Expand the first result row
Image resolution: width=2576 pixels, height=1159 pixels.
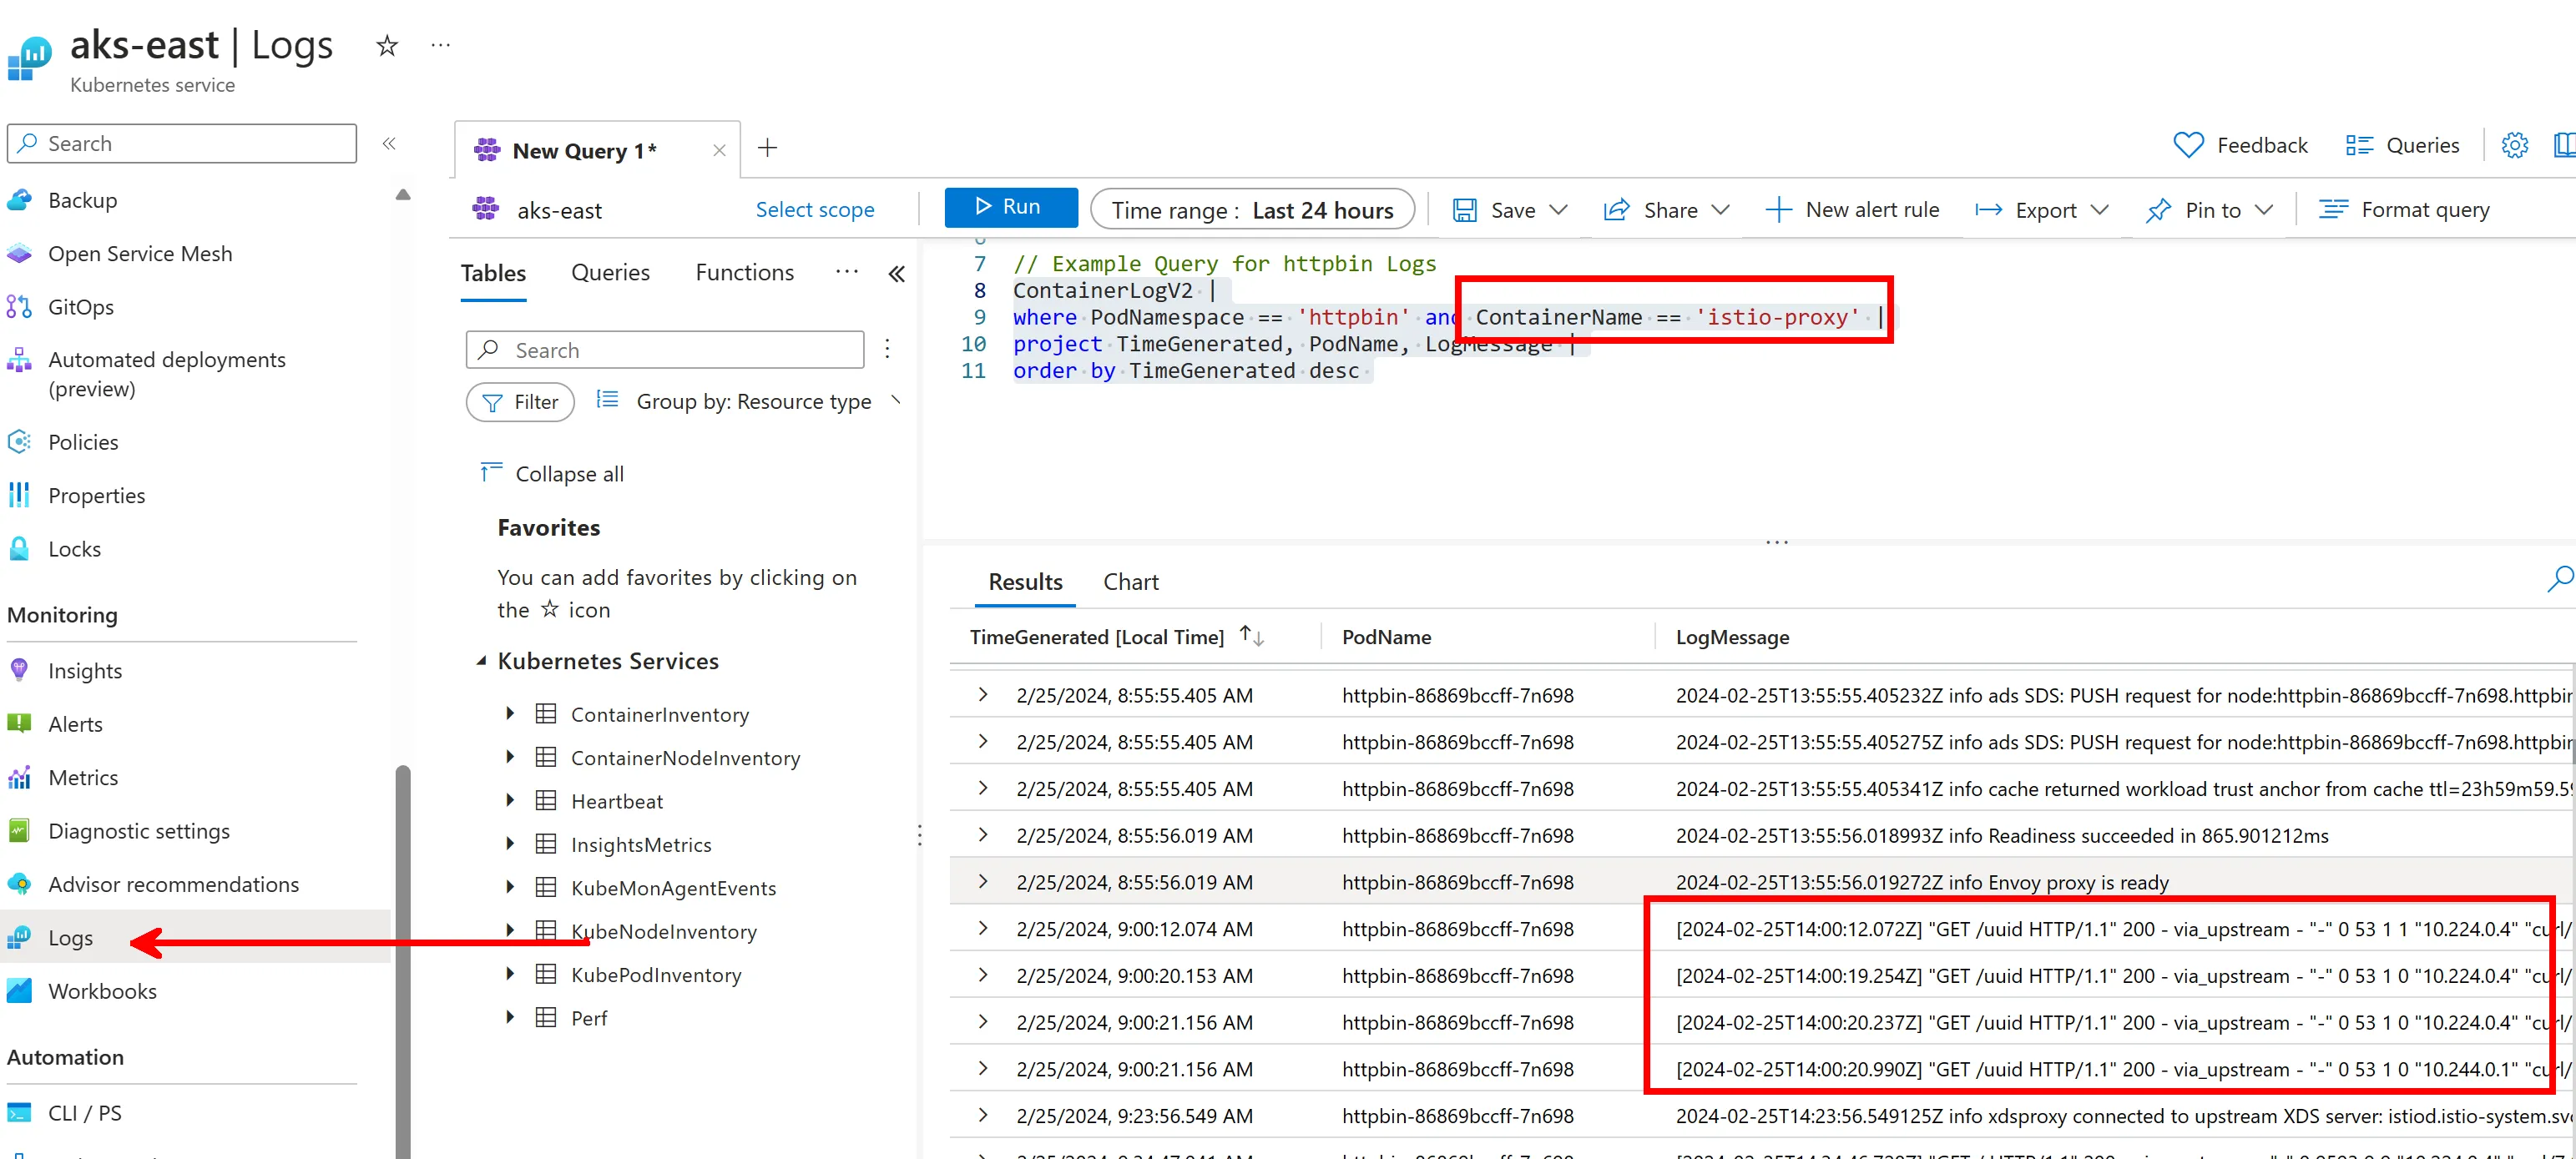(983, 695)
